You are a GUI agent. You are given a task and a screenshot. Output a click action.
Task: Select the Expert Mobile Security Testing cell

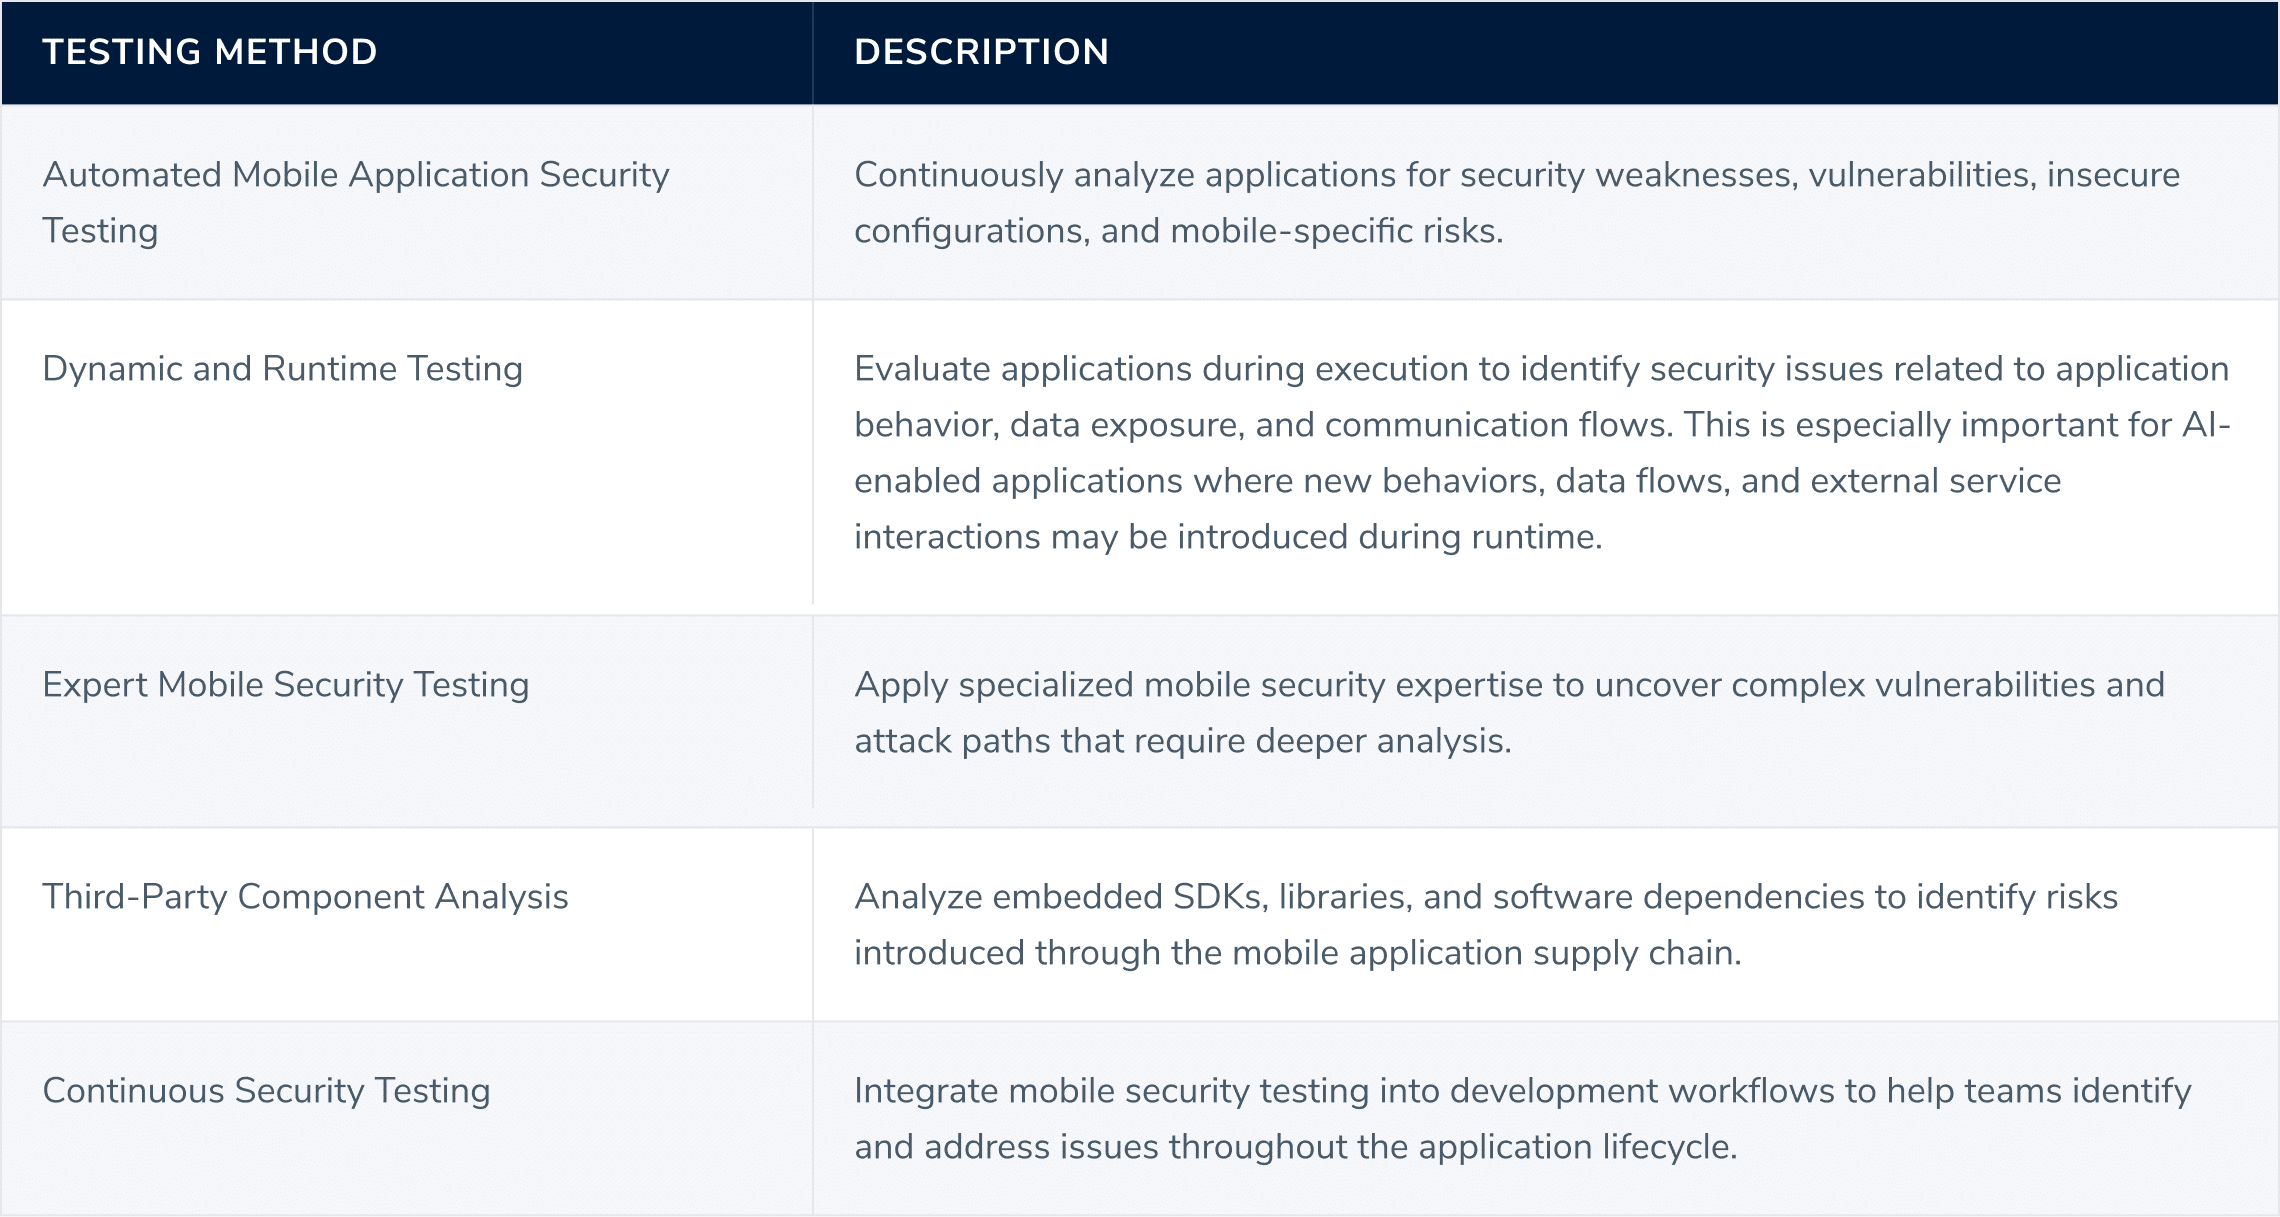[407, 721]
